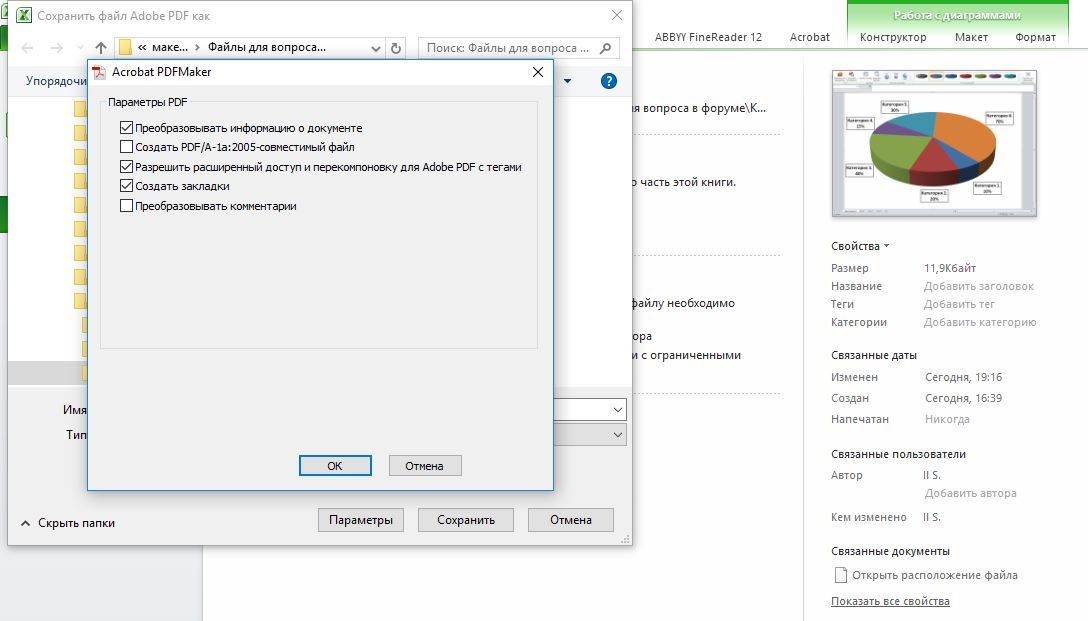Click 'Добавить категорию' field
Image resolution: width=1088 pixels, height=621 pixels.
coord(980,322)
